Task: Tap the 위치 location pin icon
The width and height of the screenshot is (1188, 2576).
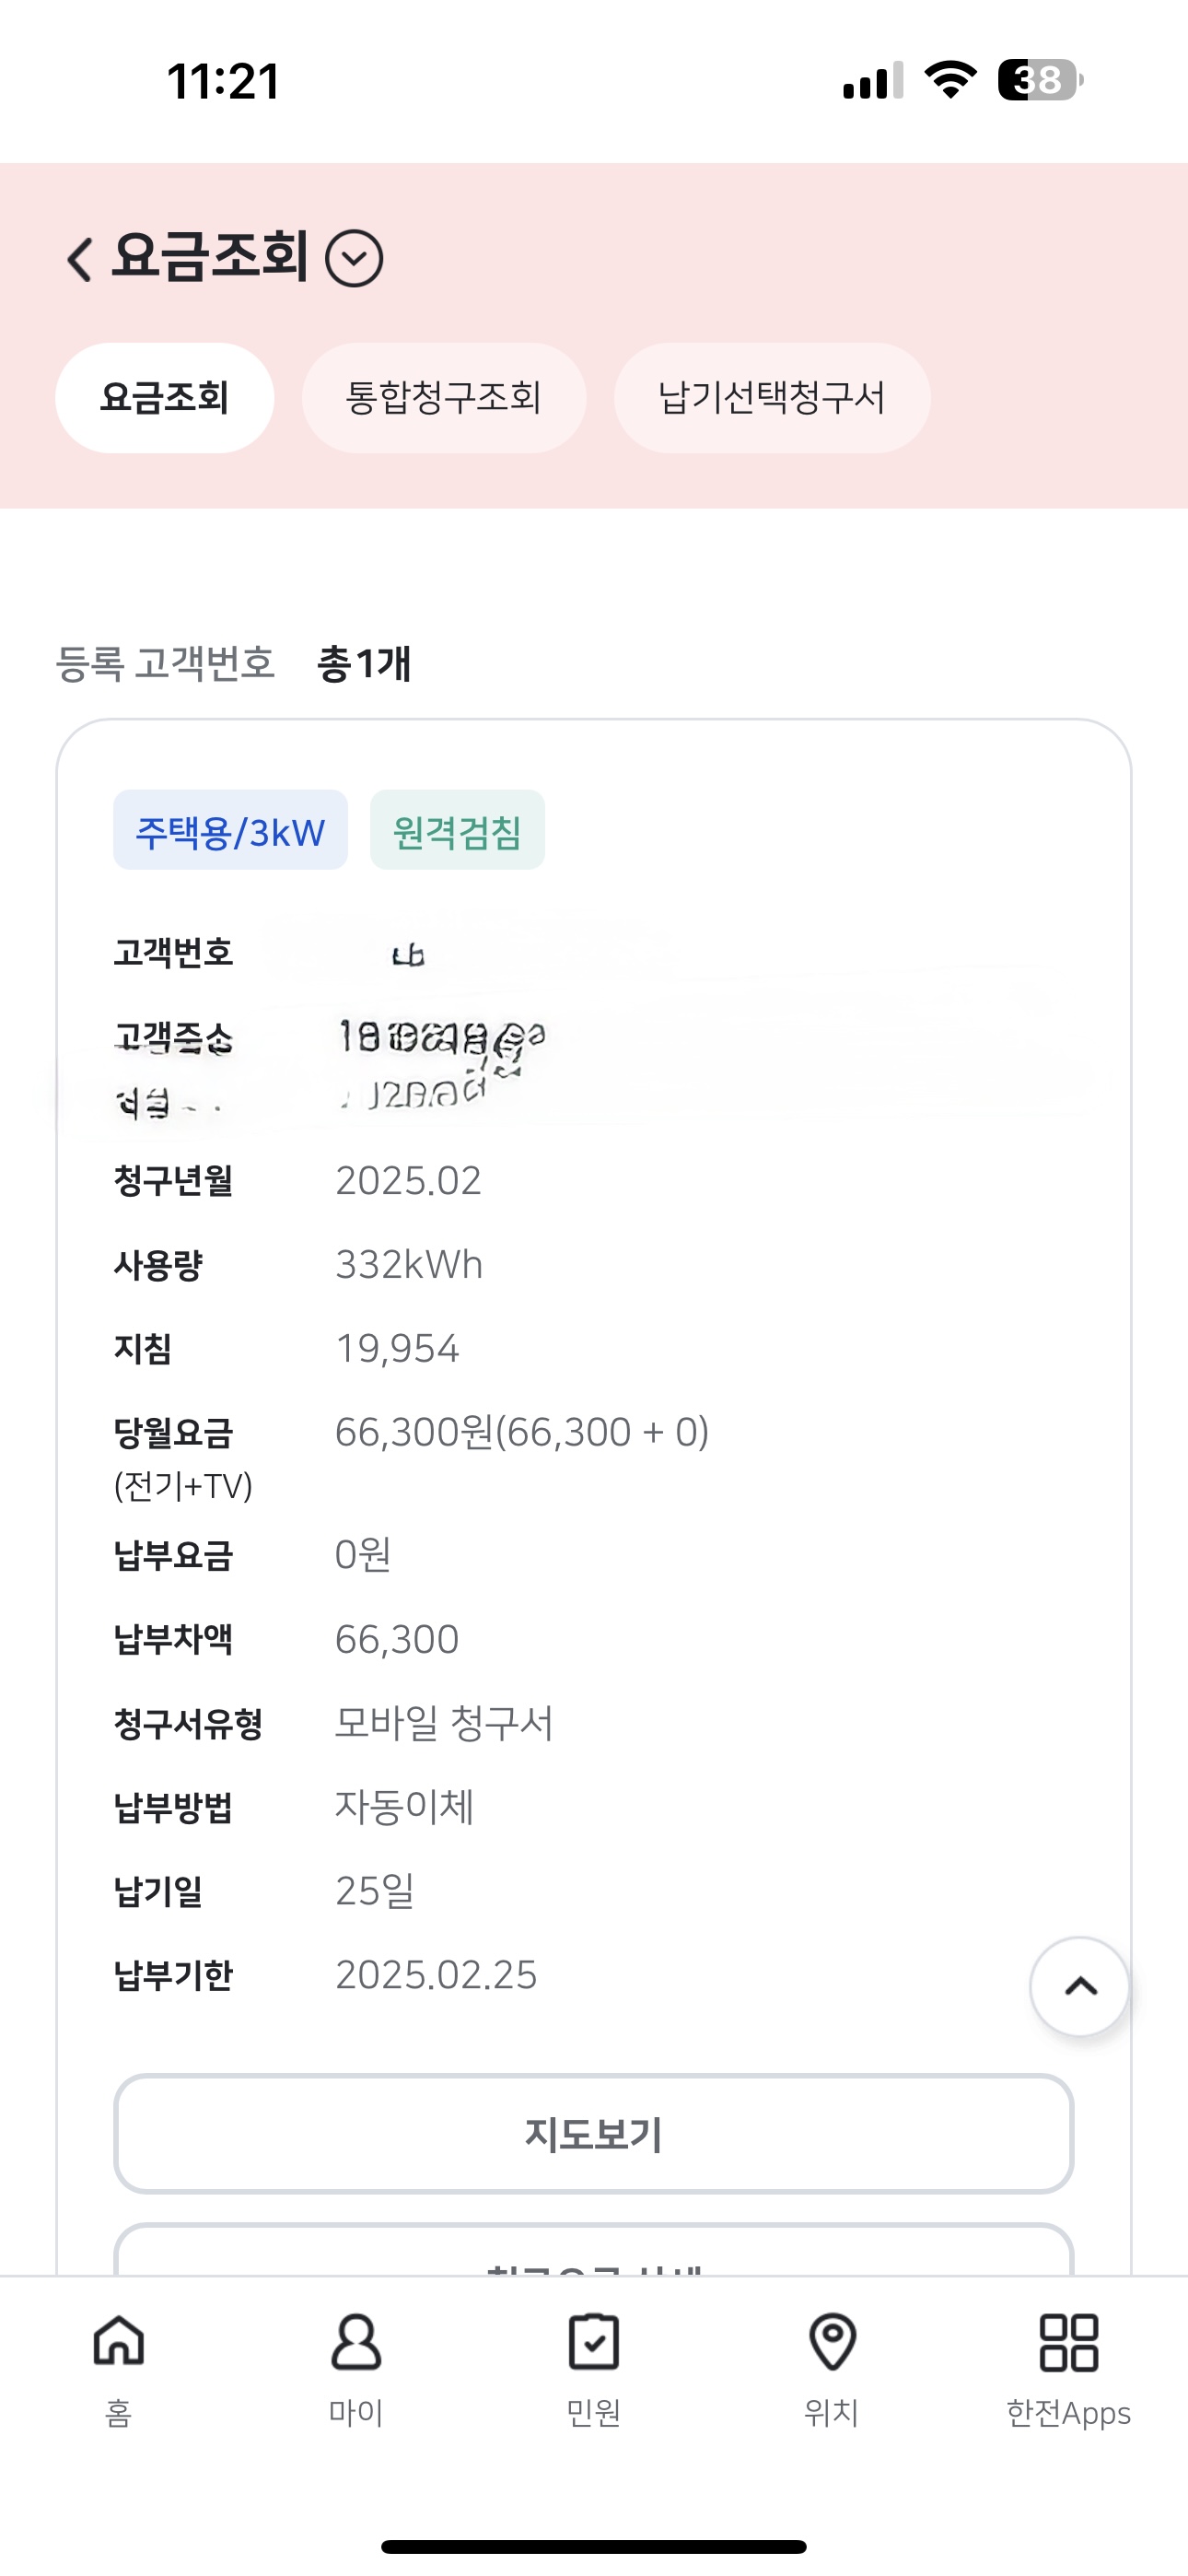Action: coord(832,2367)
